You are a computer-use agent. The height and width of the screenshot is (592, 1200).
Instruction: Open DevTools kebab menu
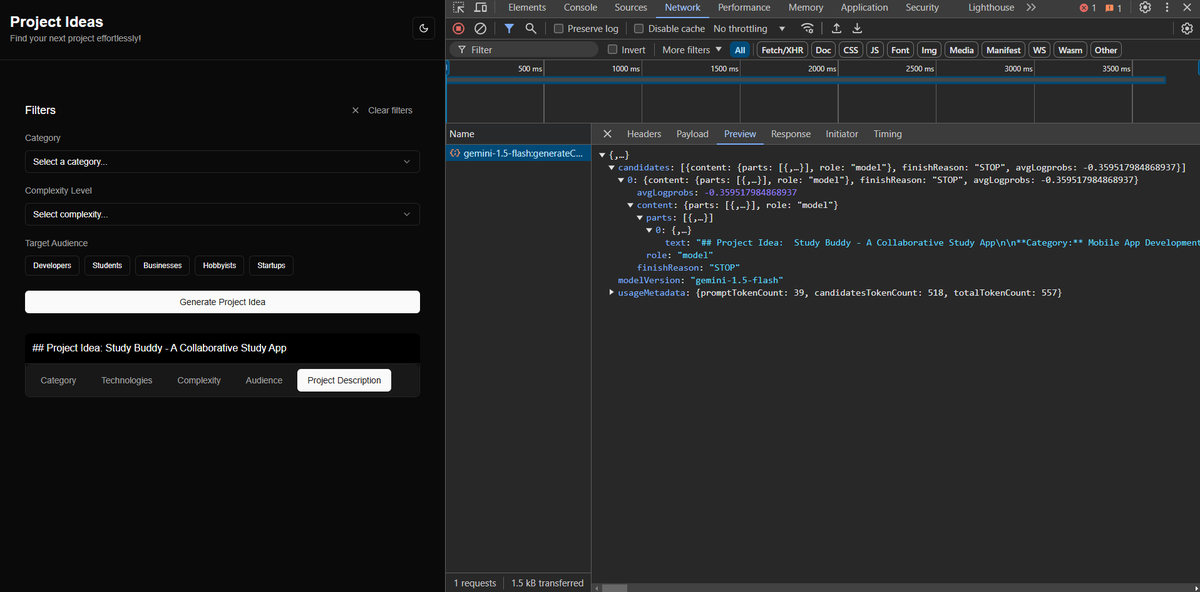(1168, 8)
